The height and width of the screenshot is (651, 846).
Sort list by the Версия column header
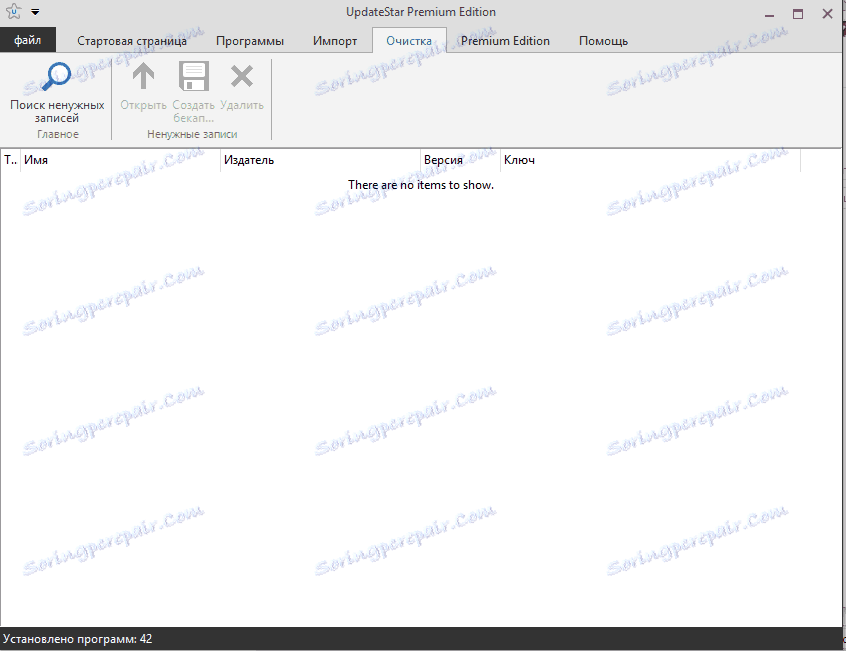[x=460, y=160]
